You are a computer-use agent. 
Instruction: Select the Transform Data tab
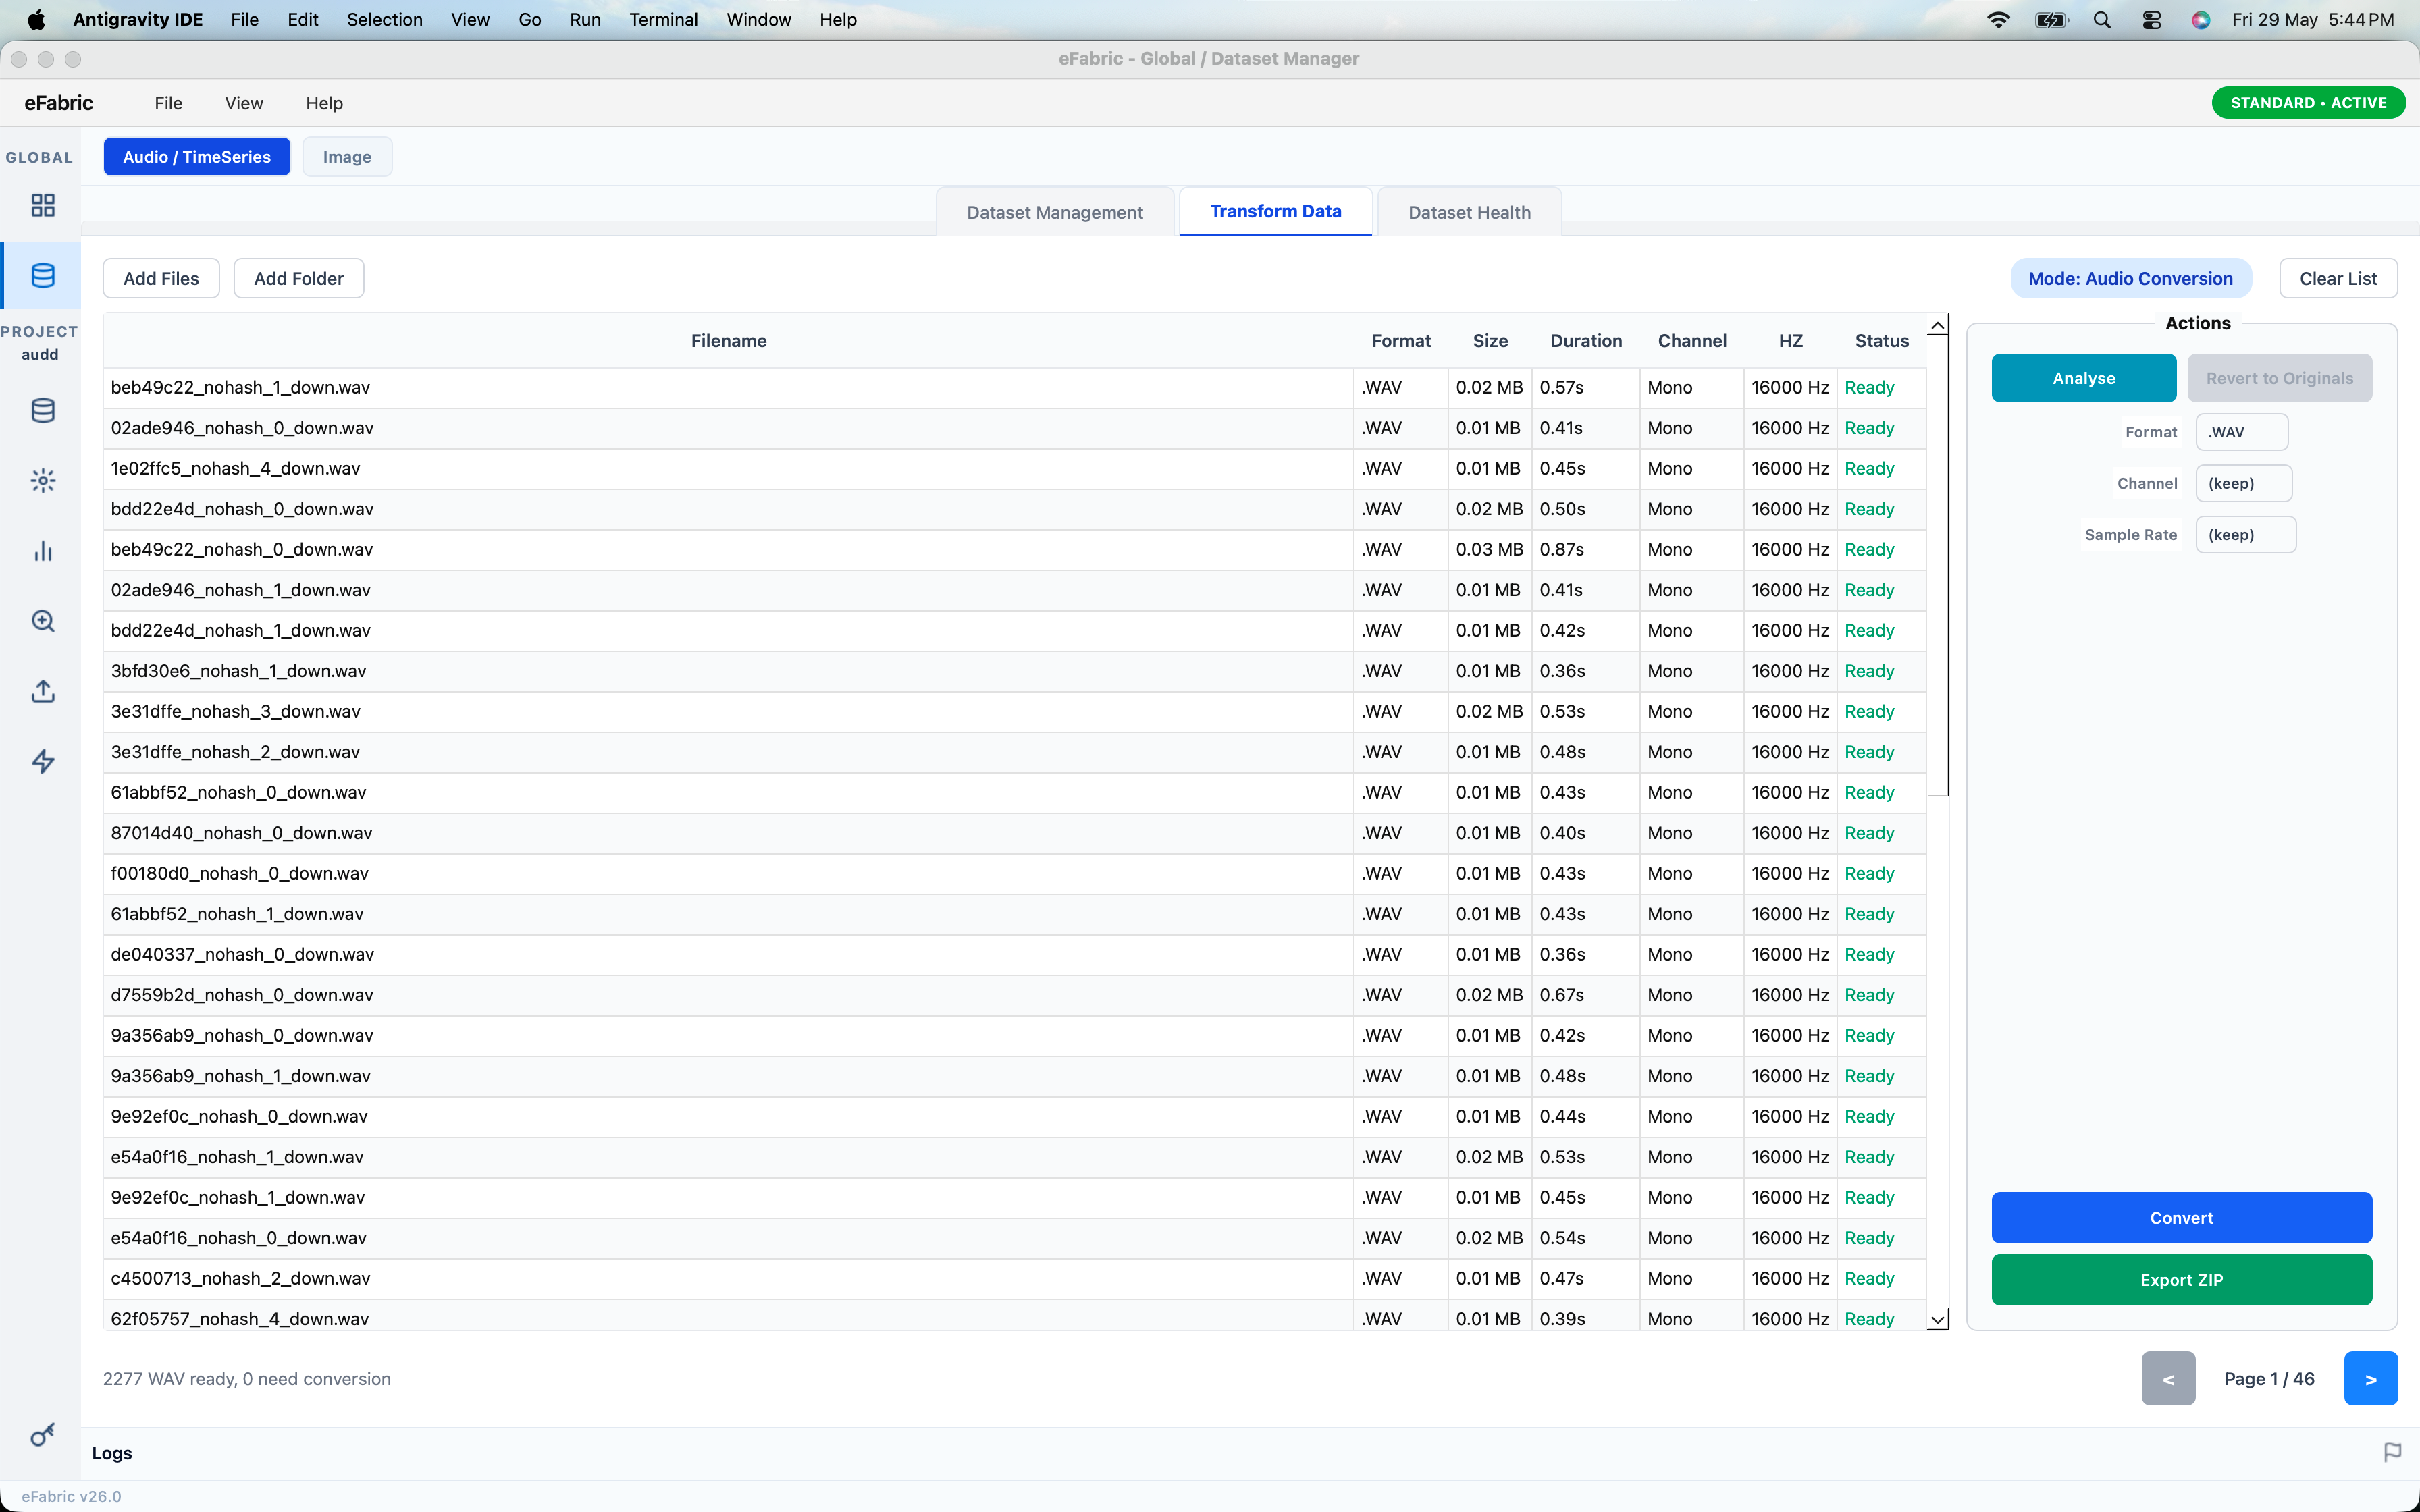point(1275,211)
